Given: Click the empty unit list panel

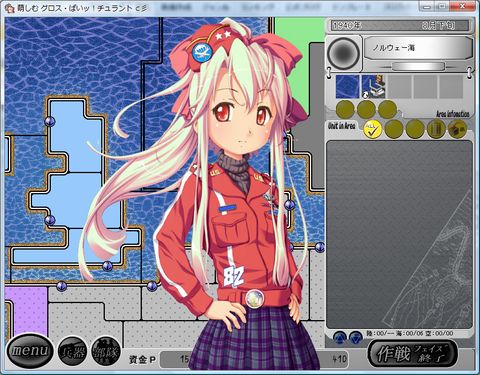Looking at the screenshot, I should [x=399, y=234].
